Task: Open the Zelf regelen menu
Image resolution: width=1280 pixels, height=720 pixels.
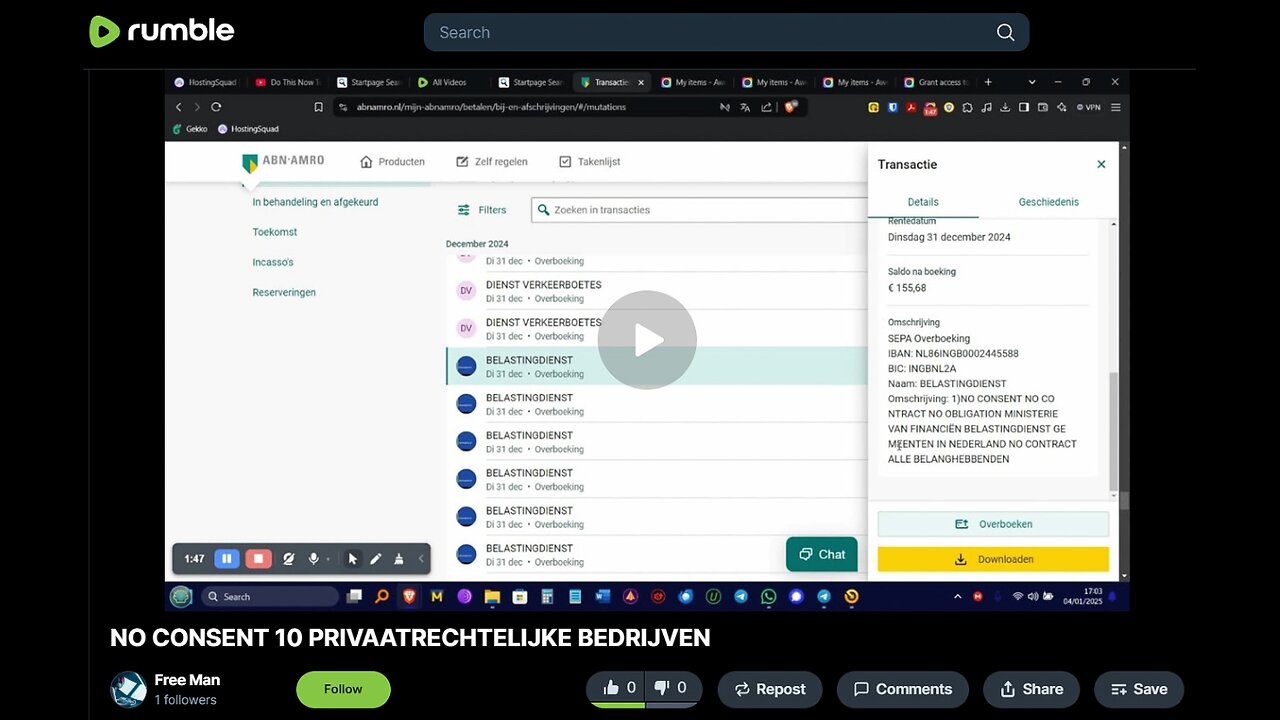Action: pos(491,161)
